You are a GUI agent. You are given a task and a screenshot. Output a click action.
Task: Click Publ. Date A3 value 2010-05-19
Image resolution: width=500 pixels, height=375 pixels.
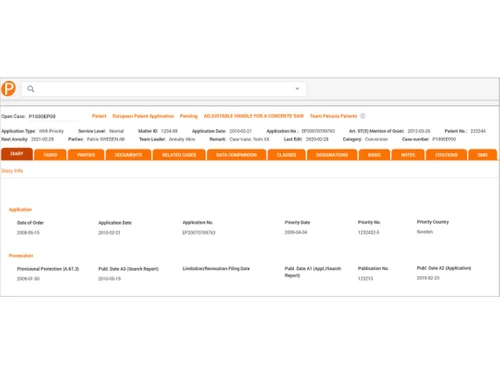[109, 279]
